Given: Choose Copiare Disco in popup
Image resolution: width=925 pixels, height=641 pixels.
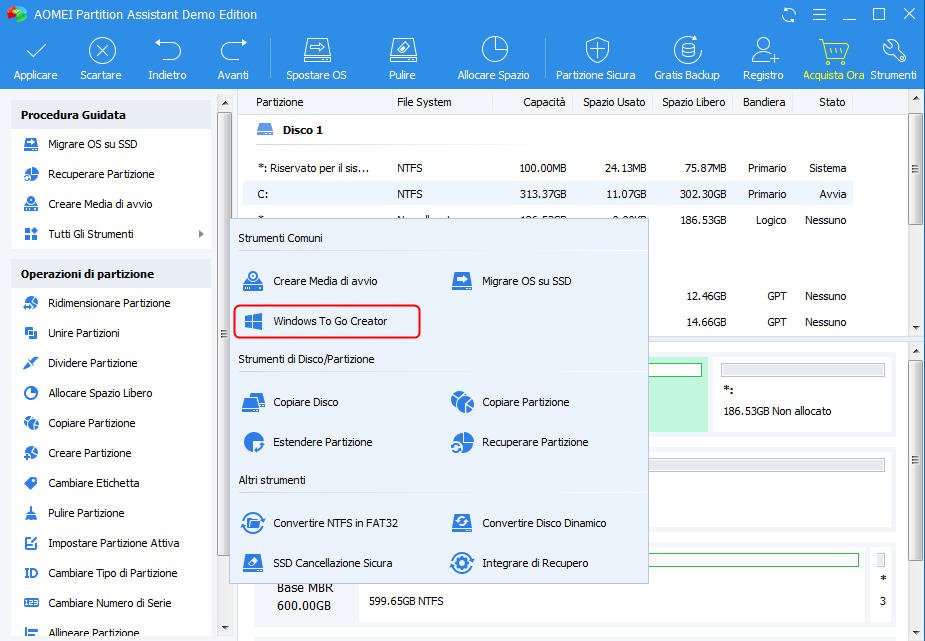Looking at the screenshot, I should tap(290, 402).
